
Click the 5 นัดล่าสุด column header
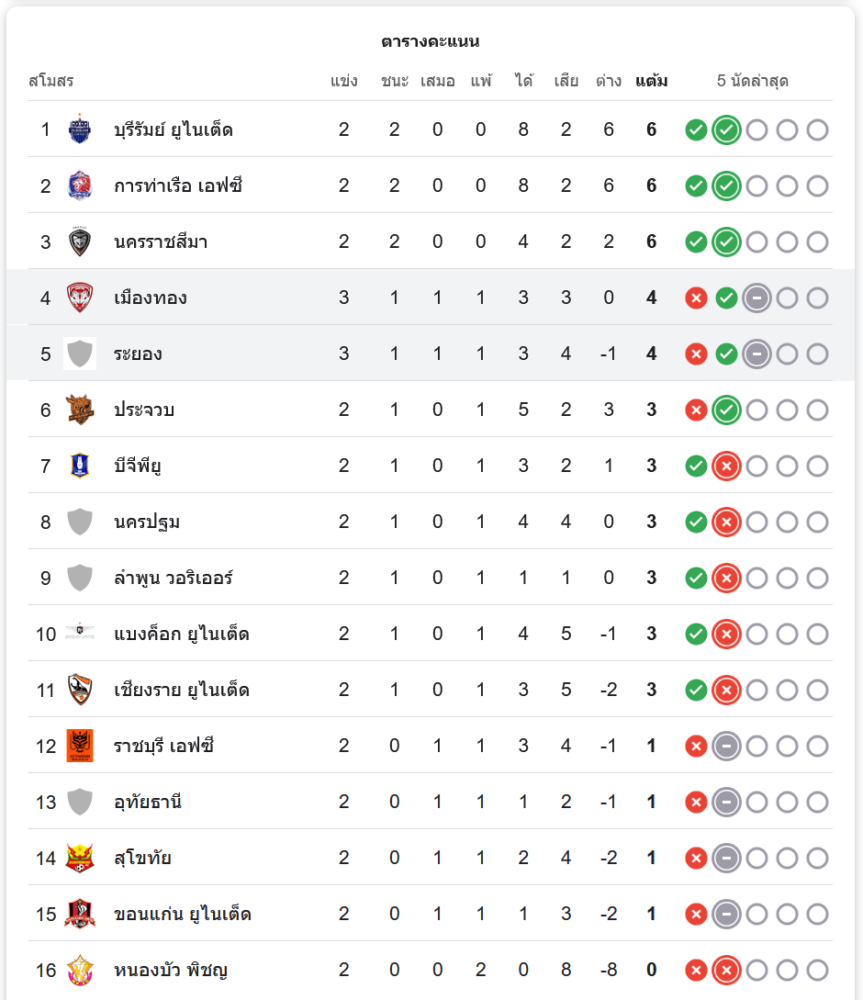(753, 81)
